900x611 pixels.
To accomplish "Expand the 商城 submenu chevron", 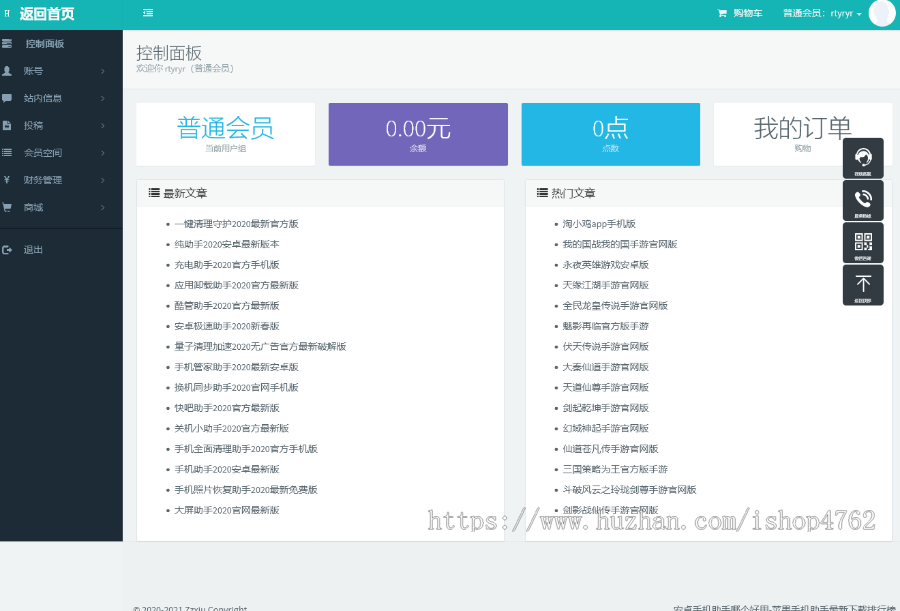I will 103,207.
